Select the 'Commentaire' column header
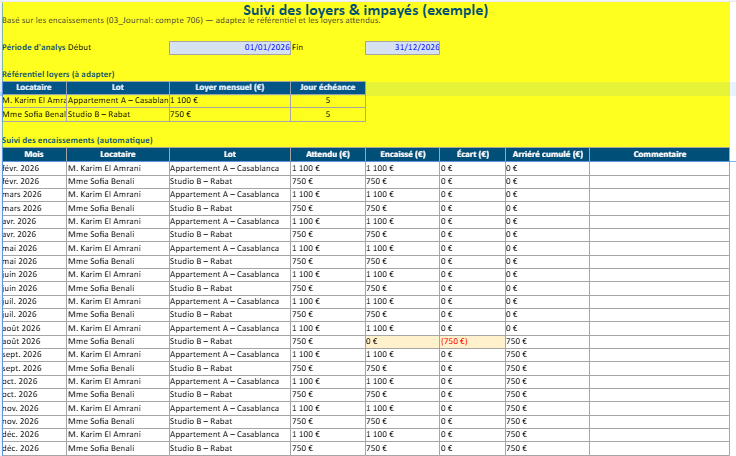The width and height of the screenshot is (736, 456). tap(659, 155)
